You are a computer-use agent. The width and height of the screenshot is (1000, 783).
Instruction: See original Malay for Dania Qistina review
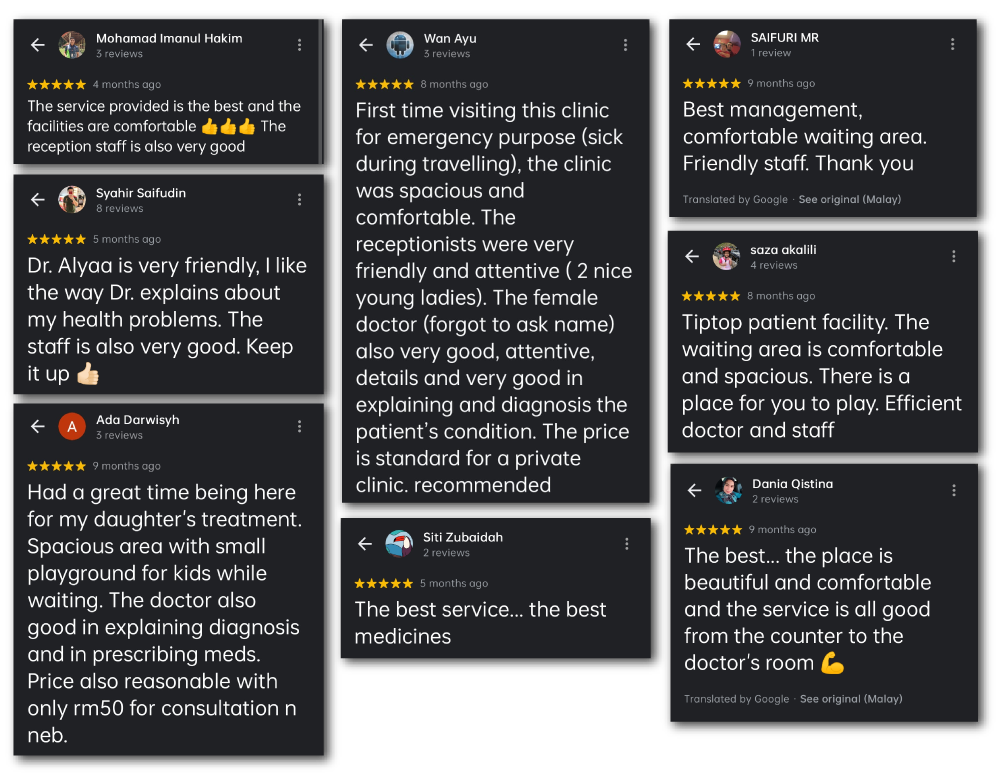coord(851,699)
